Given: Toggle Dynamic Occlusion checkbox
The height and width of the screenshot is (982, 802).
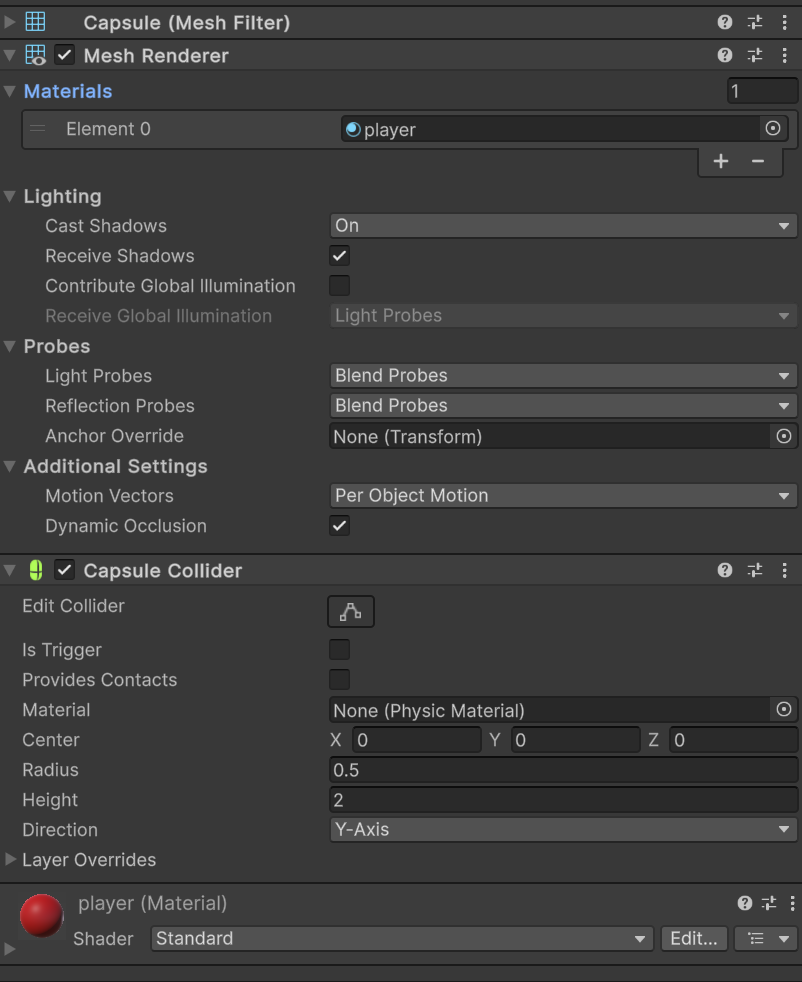Looking at the screenshot, I should 339,525.
